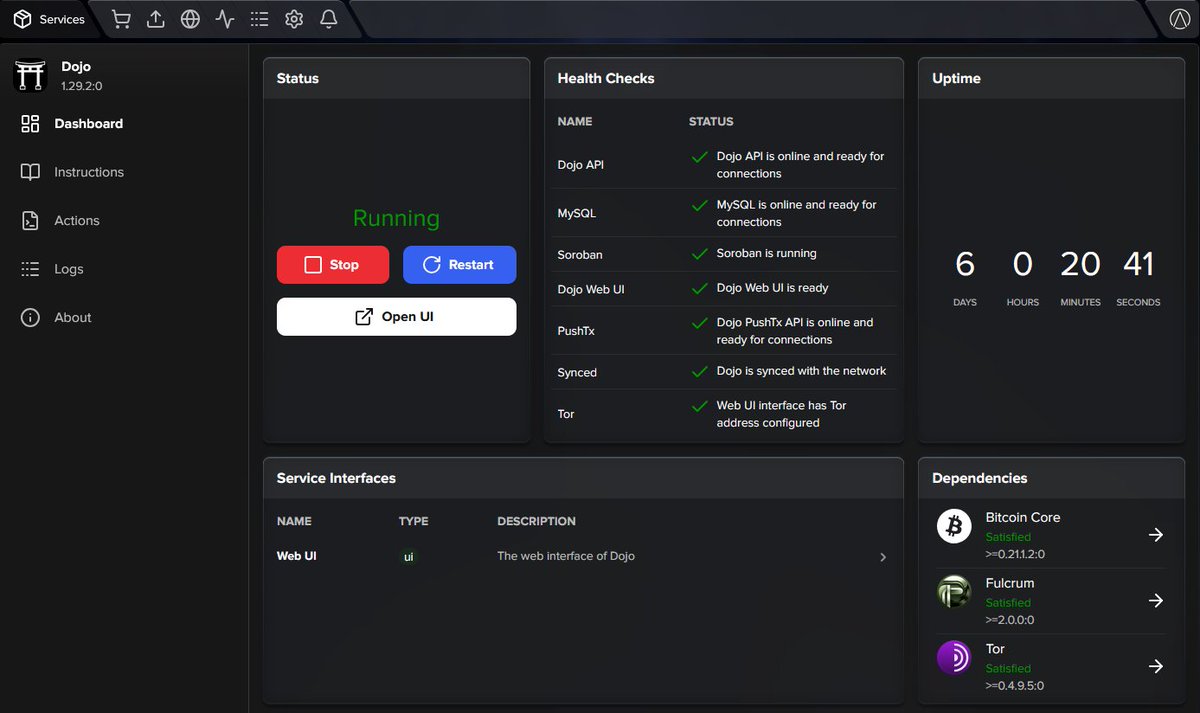Click the sideload upload icon
The image size is (1200, 713).
(155, 19)
